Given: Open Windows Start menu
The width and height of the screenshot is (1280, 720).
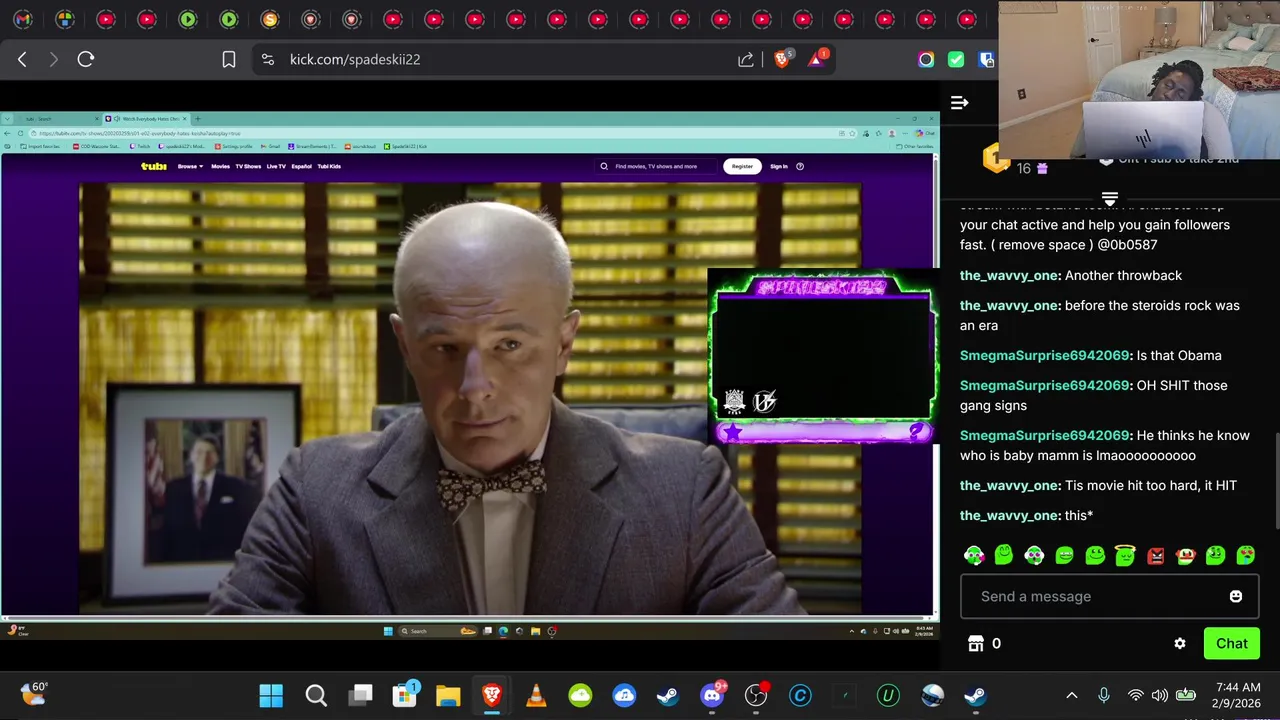Looking at the screenshot, I should 271,695.
